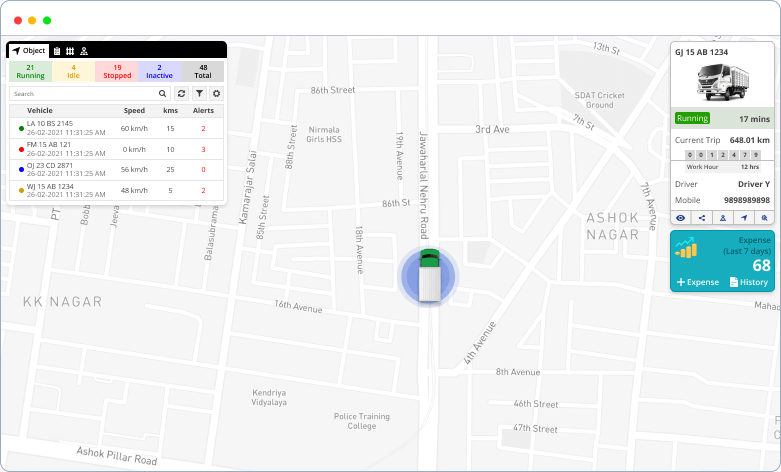Click 56 km/h speed value
Image resolution: width=781 pixels, height=472 pixels.
pyautogui.click(x=134, y=170)
